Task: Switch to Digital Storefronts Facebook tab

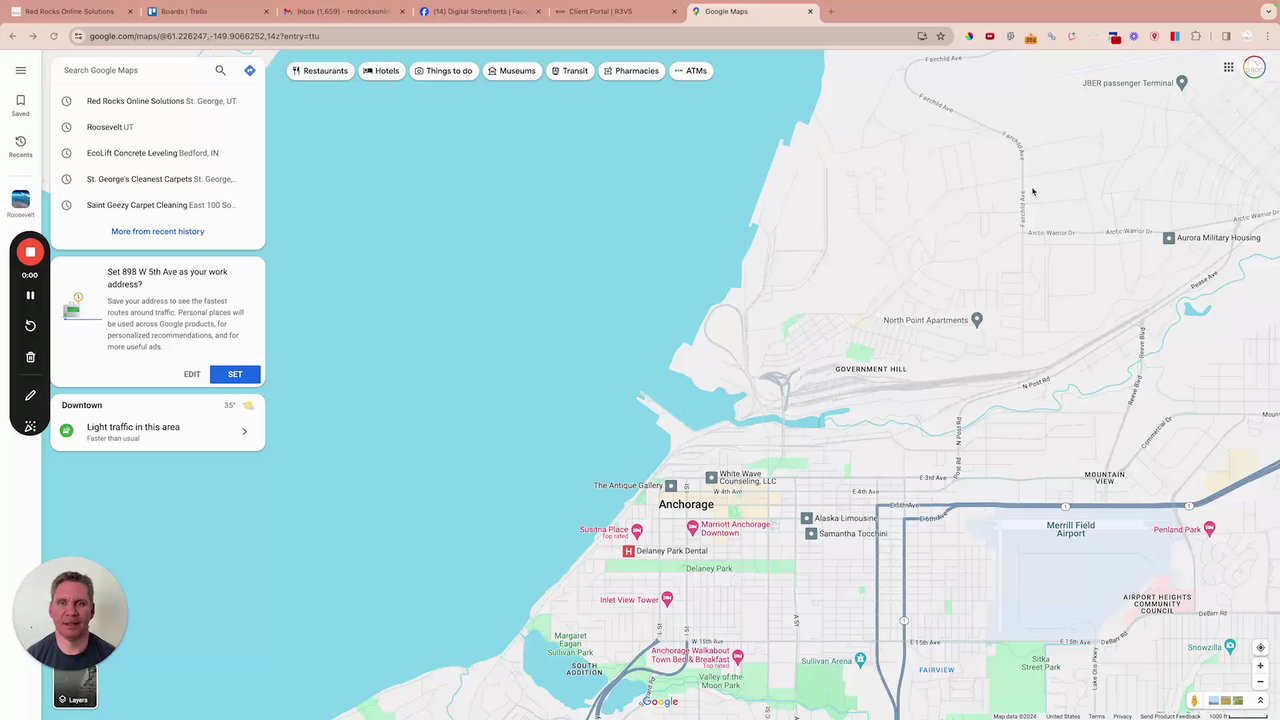Action: pos(478,12)
